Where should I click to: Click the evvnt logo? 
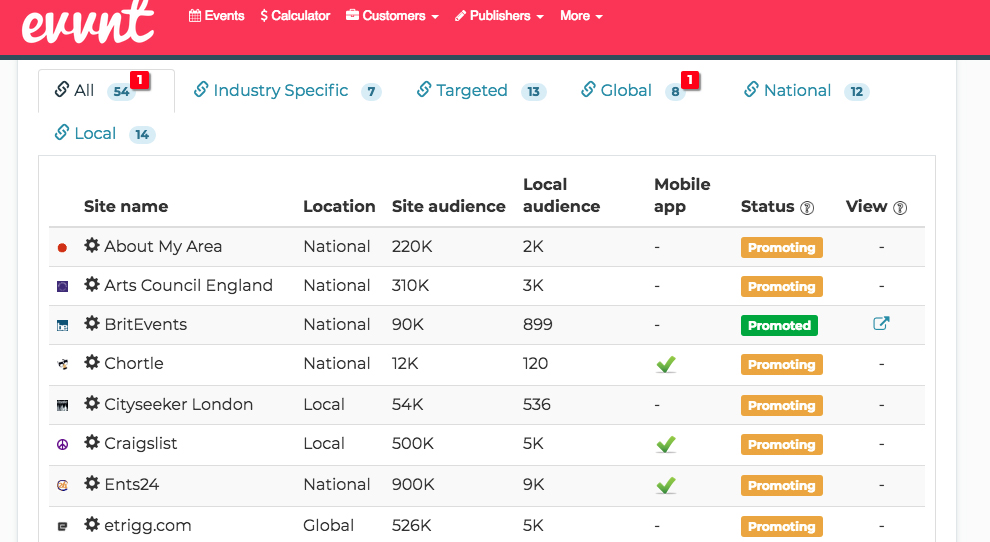coord(87,24)
